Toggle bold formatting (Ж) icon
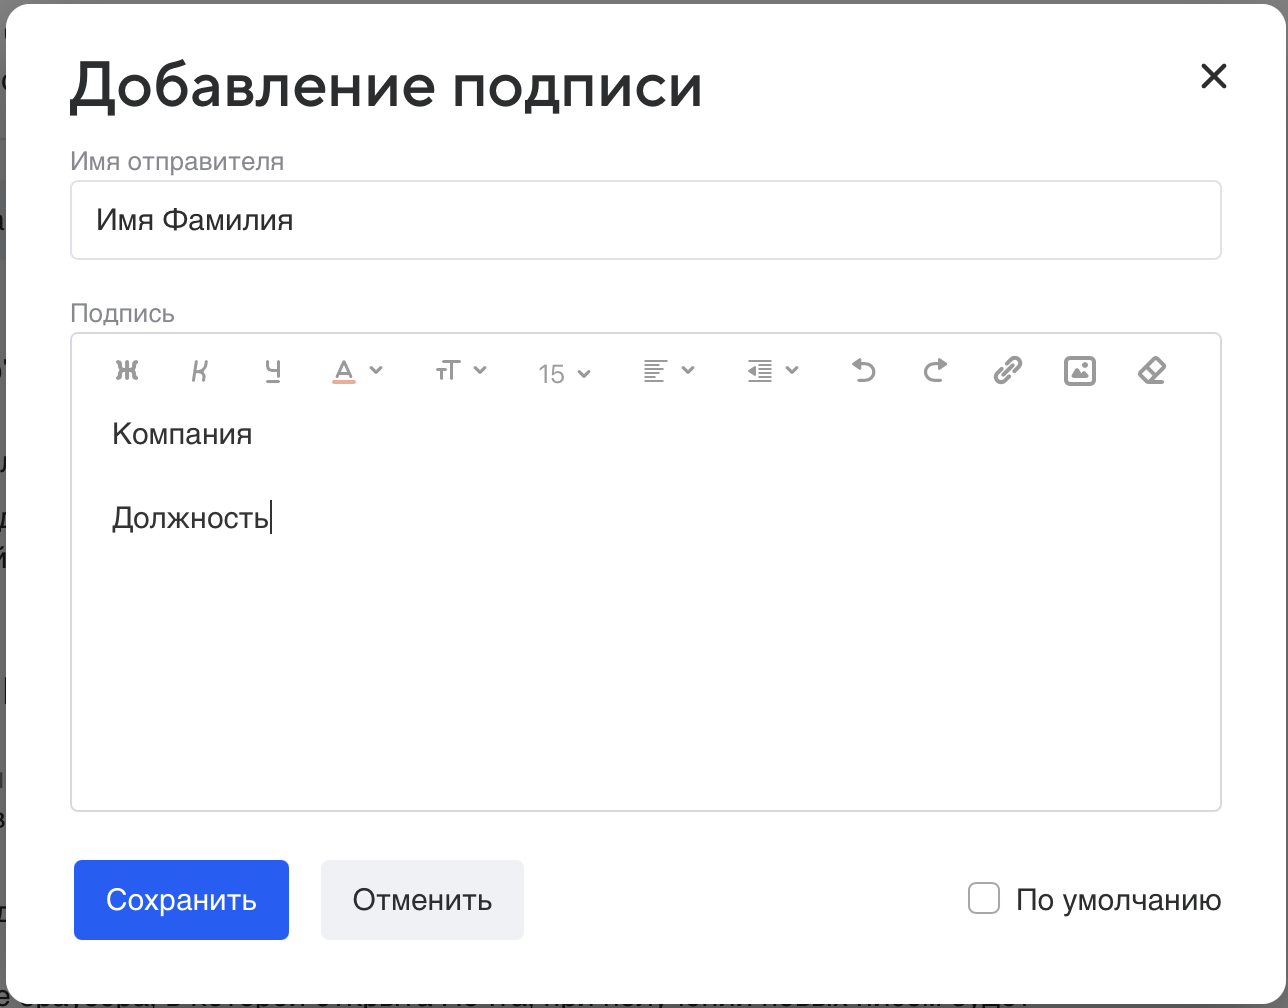1288x1008 pixels. click(127, 371)
